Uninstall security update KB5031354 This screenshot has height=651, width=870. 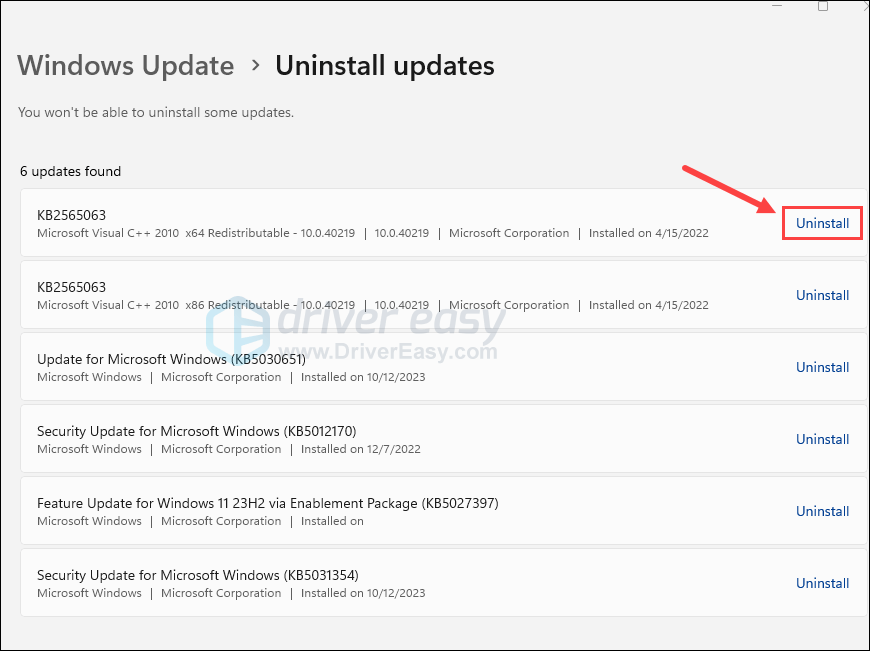pos(822,583)
